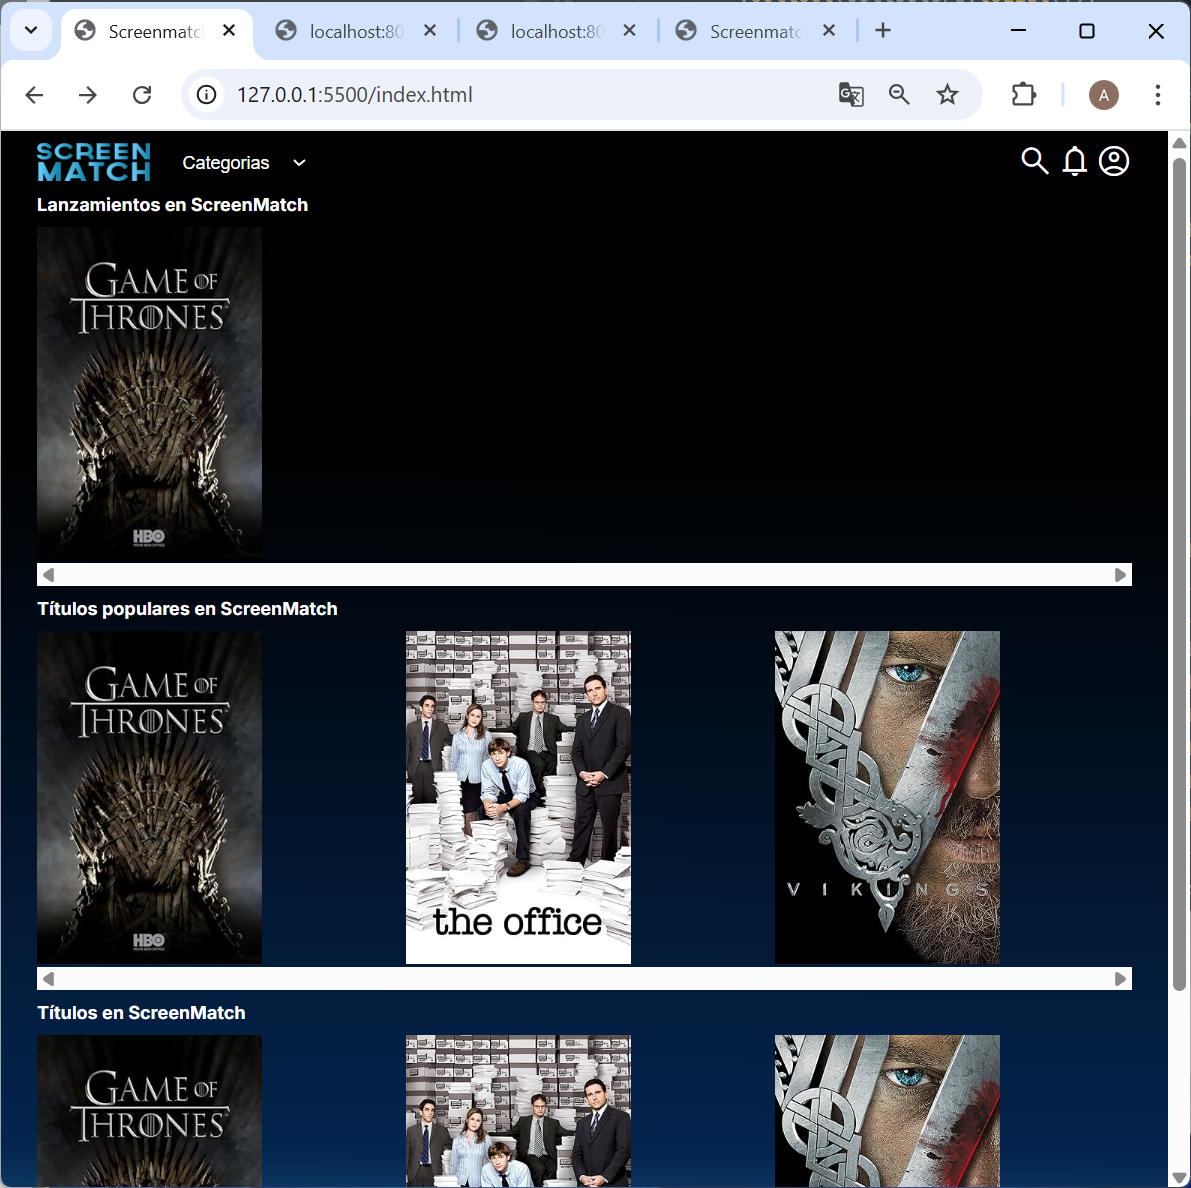Open the notifications bell icon
This screenshot has height=1188, width=1191.
tap(1074, 161)
